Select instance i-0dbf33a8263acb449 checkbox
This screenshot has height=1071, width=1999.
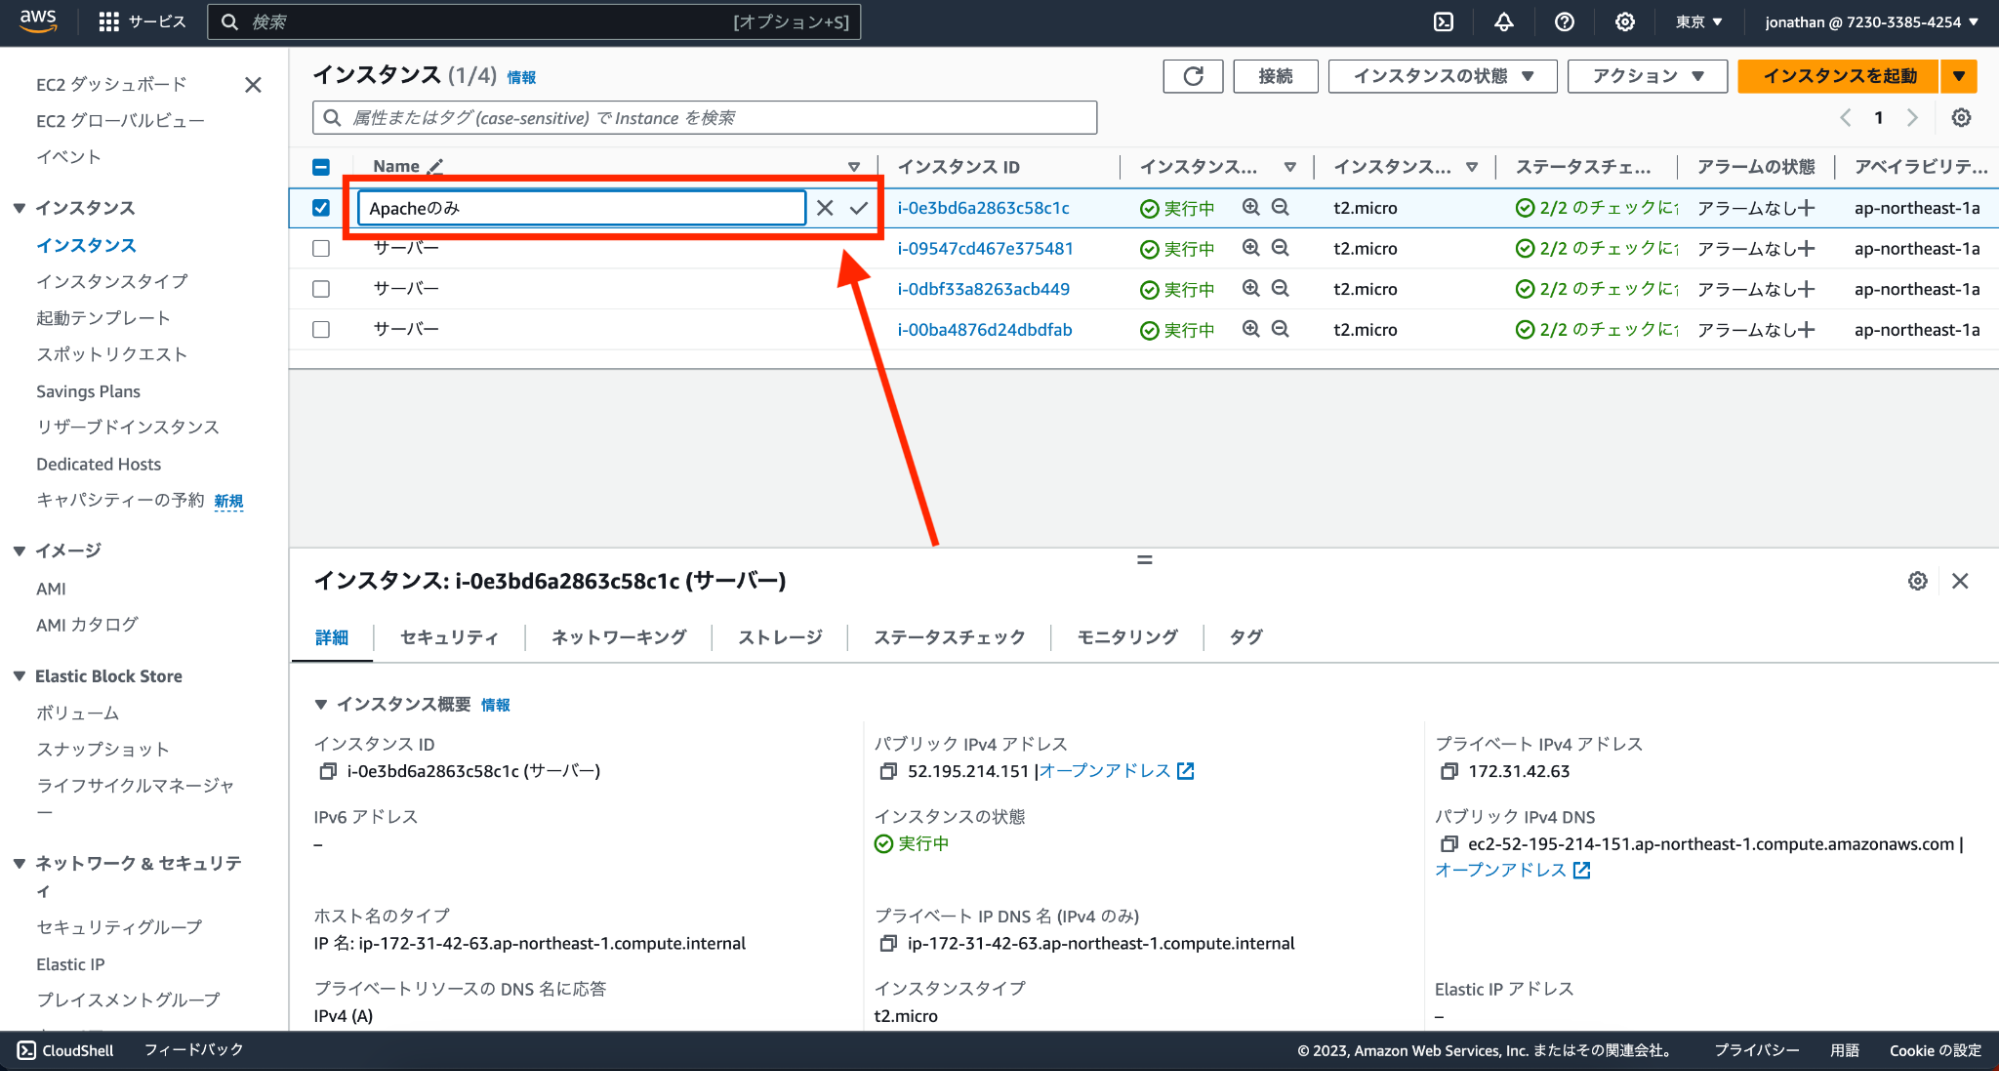pos(321,289)
